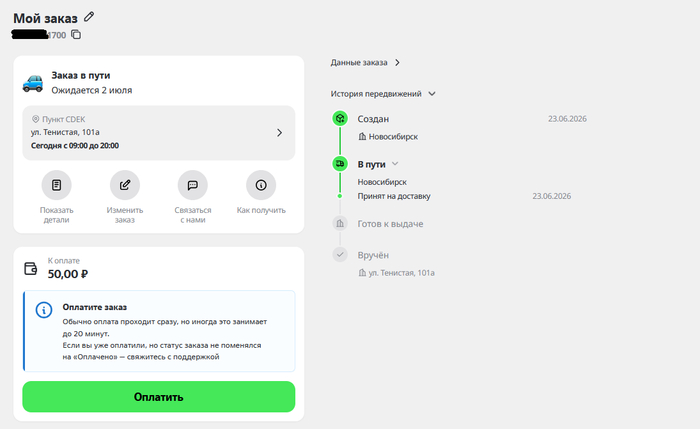The width and height of the screenshot is (700, 429).
Task: Click the Изменить заказ edit icon
Action: tap(125, 185)
